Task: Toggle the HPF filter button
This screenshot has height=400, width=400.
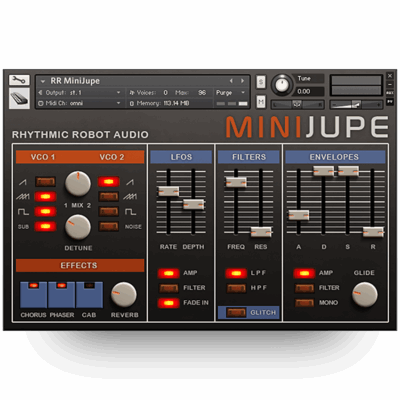Action: pos(236,288)
